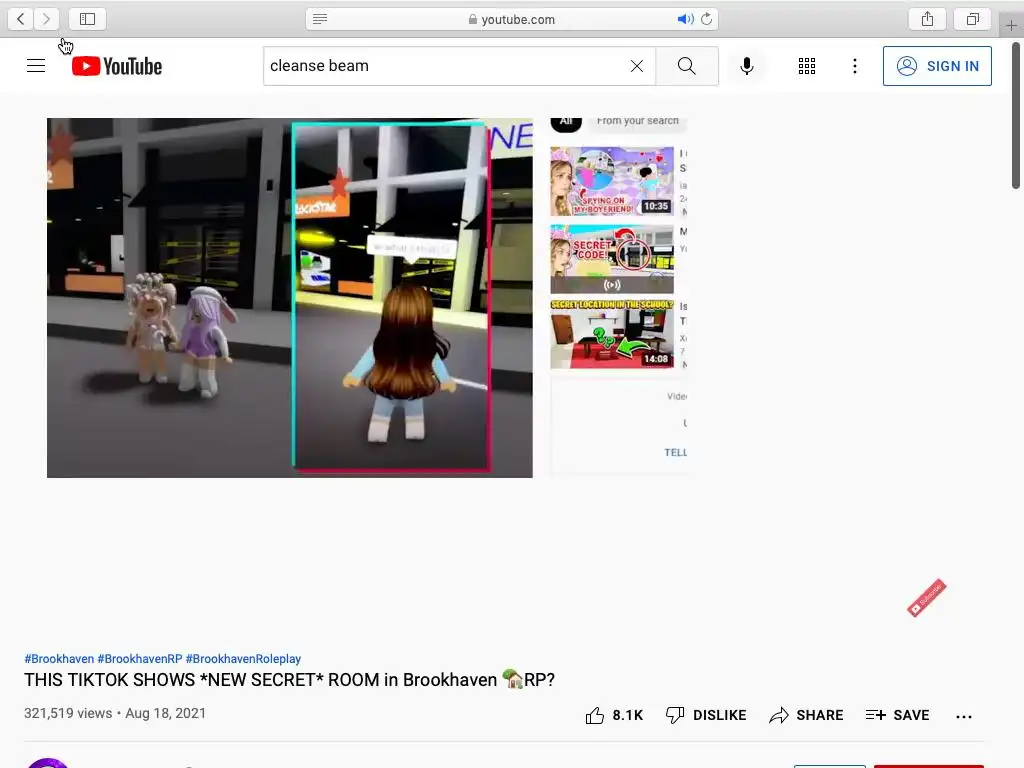
Task: Click the video title text
Action: (289, 680)
